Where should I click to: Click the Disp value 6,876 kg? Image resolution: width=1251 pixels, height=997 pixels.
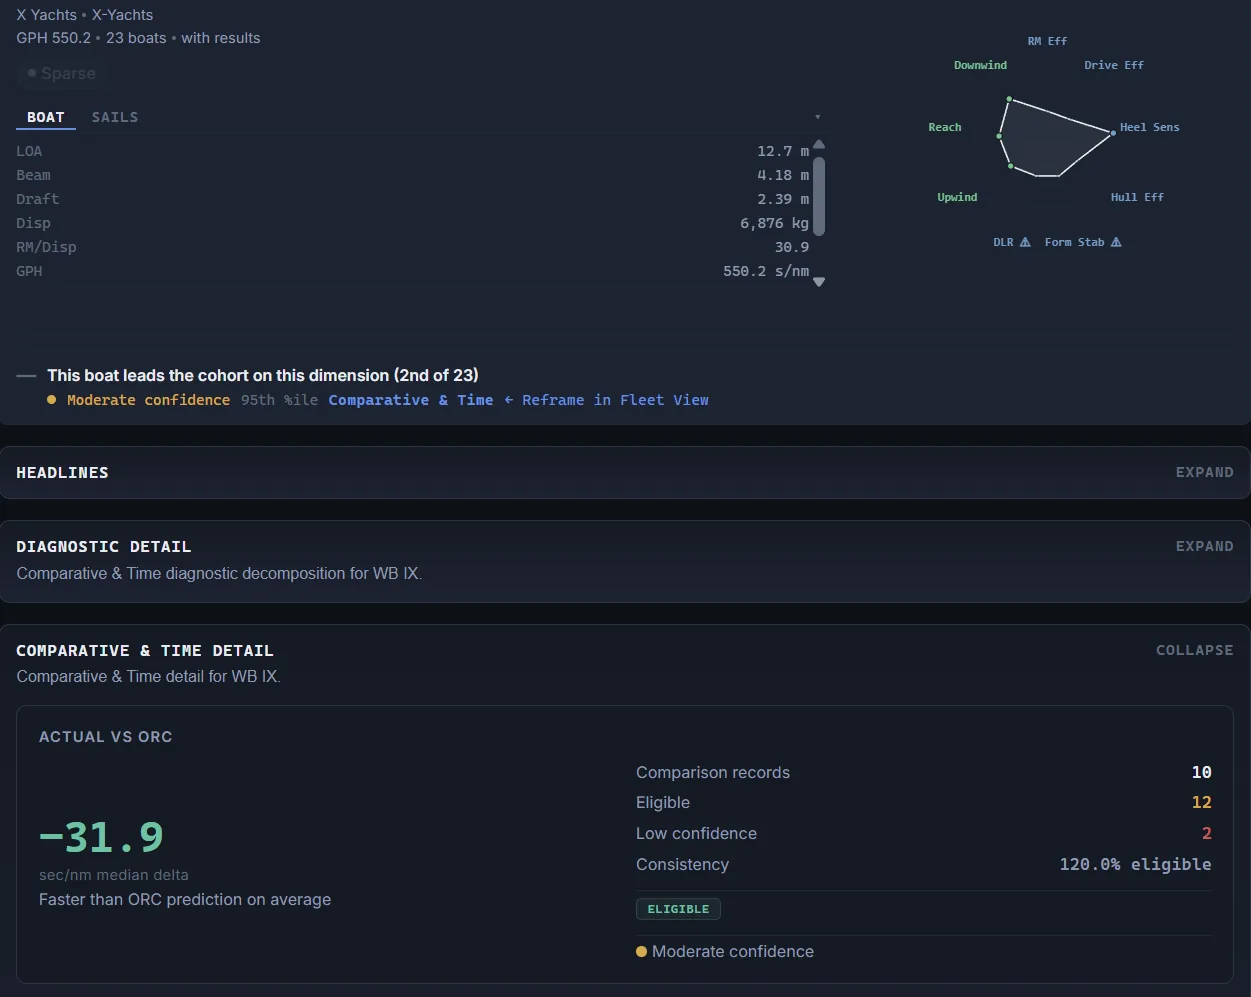[774, 223]
